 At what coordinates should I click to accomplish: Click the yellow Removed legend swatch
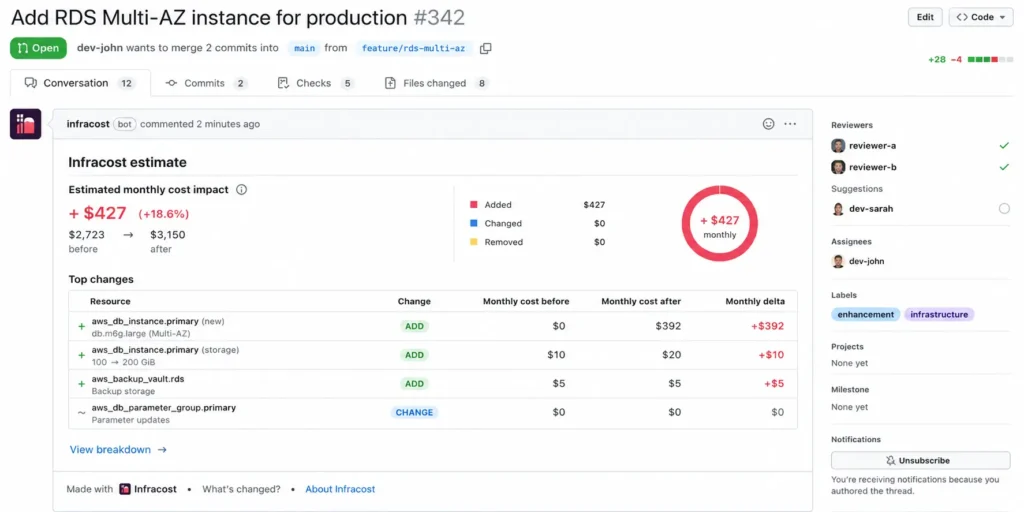473,242
